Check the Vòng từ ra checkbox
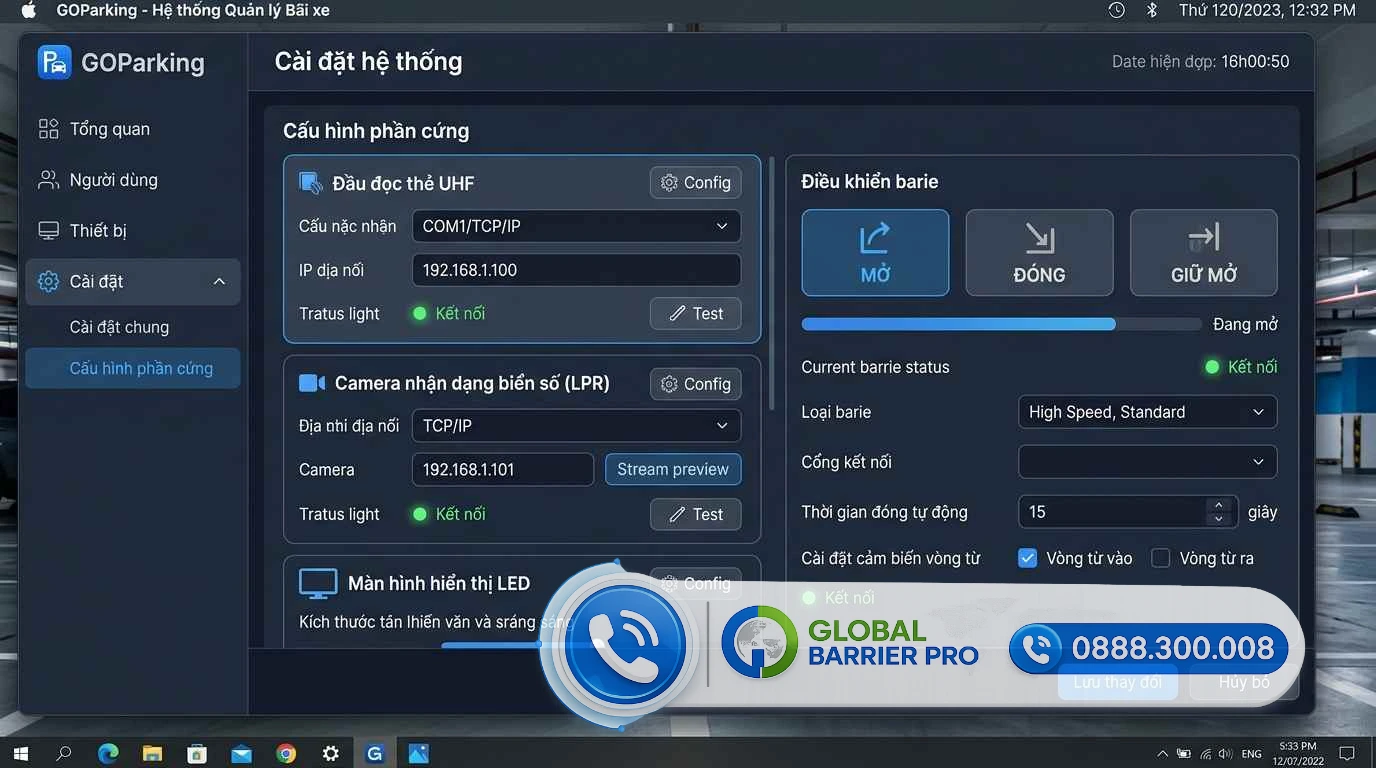The image size is (1376, 768). [1160, 558]
